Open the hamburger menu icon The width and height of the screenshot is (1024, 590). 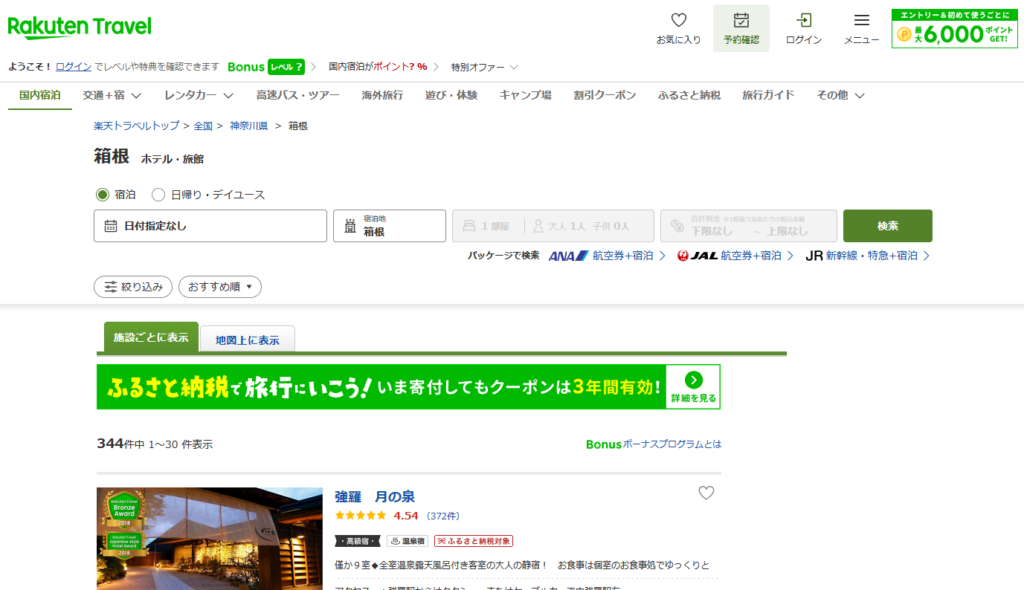(x=861, y=20)
